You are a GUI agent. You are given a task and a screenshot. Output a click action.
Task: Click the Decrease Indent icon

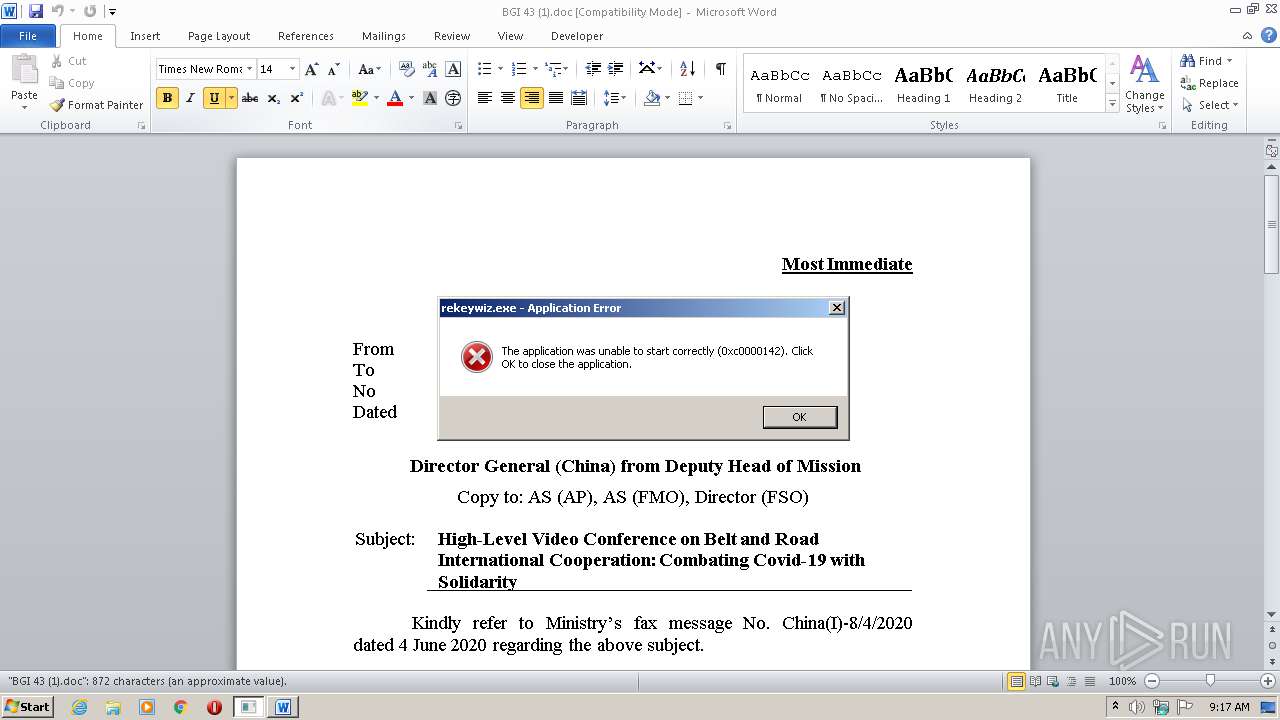coord(593,69)
